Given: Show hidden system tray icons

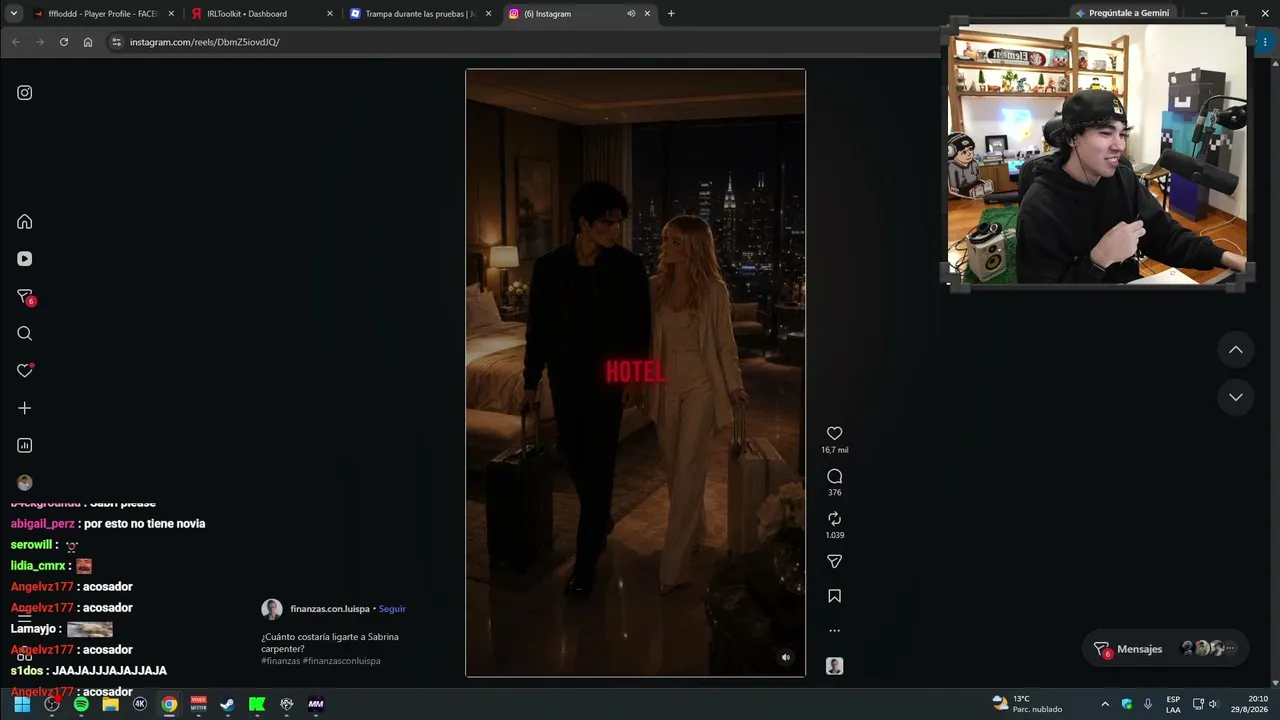Looking at the screenshot, I should pos(1105,704).
